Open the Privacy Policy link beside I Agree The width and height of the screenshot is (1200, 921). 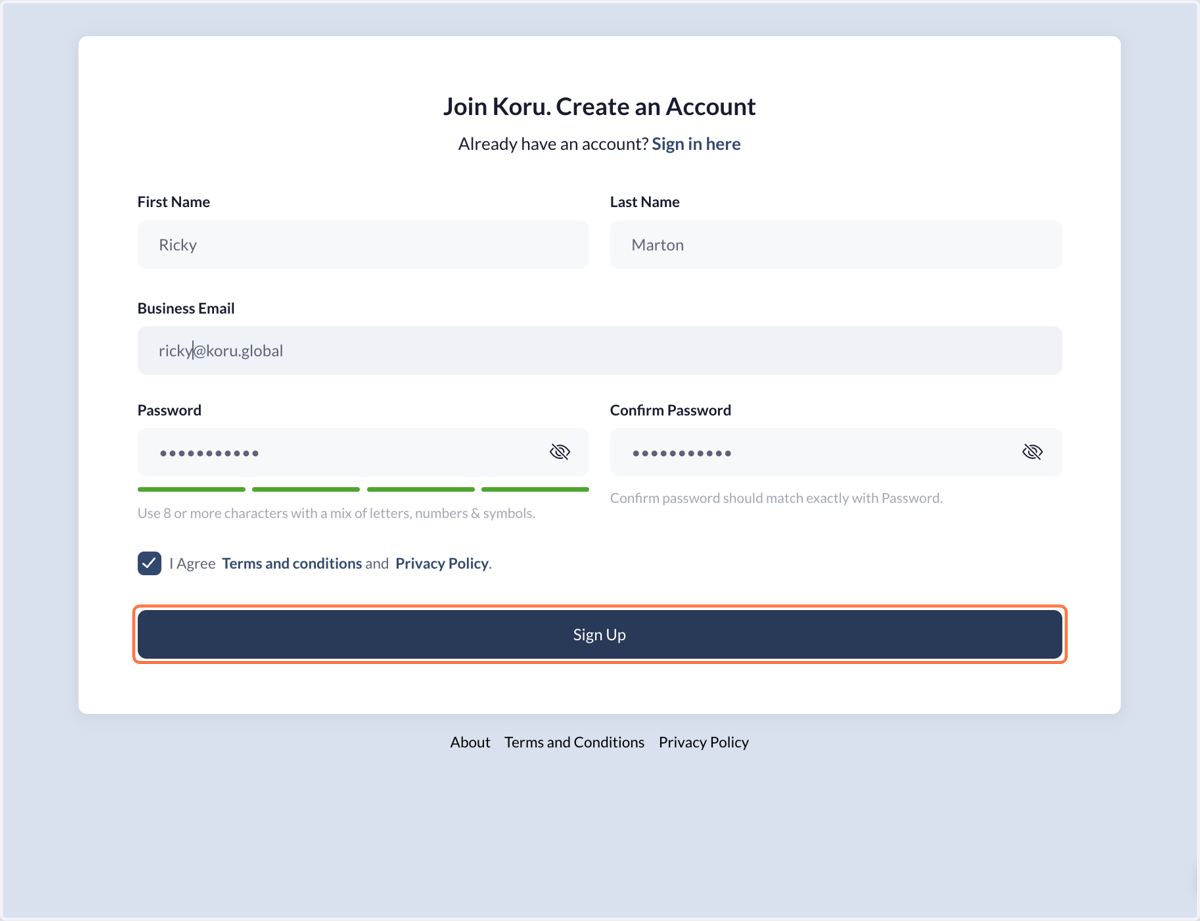click(442, 563)
